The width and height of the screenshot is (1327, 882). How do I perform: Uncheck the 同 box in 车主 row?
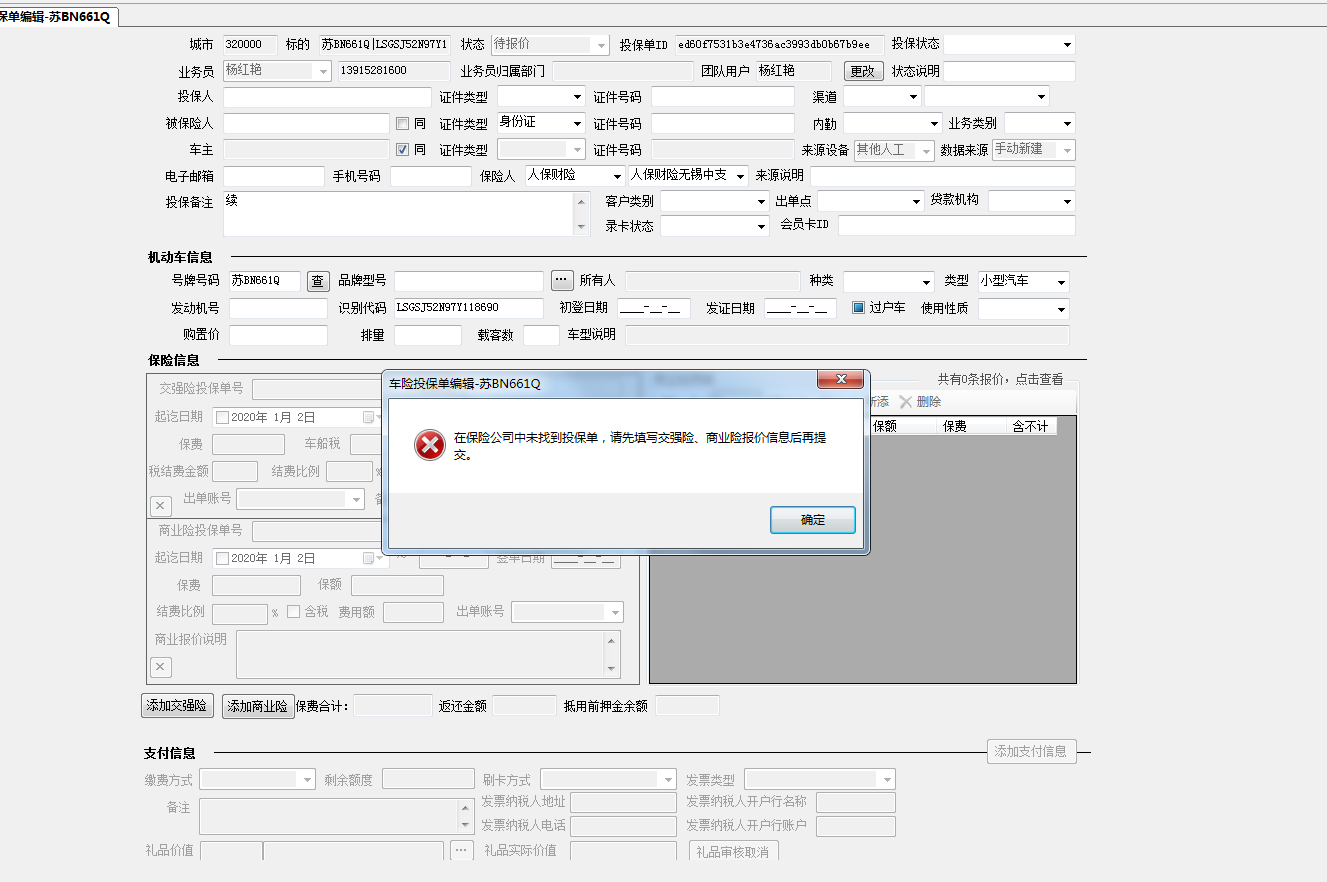(x=403, y=150)
